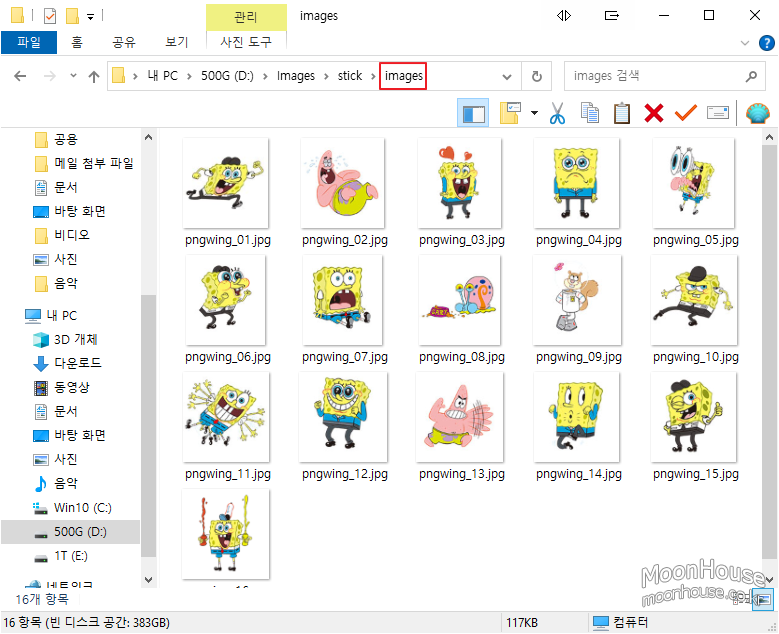Click the Paste clipboard icon
Viewport: 779px width, 634px height.
pos(622,113)
